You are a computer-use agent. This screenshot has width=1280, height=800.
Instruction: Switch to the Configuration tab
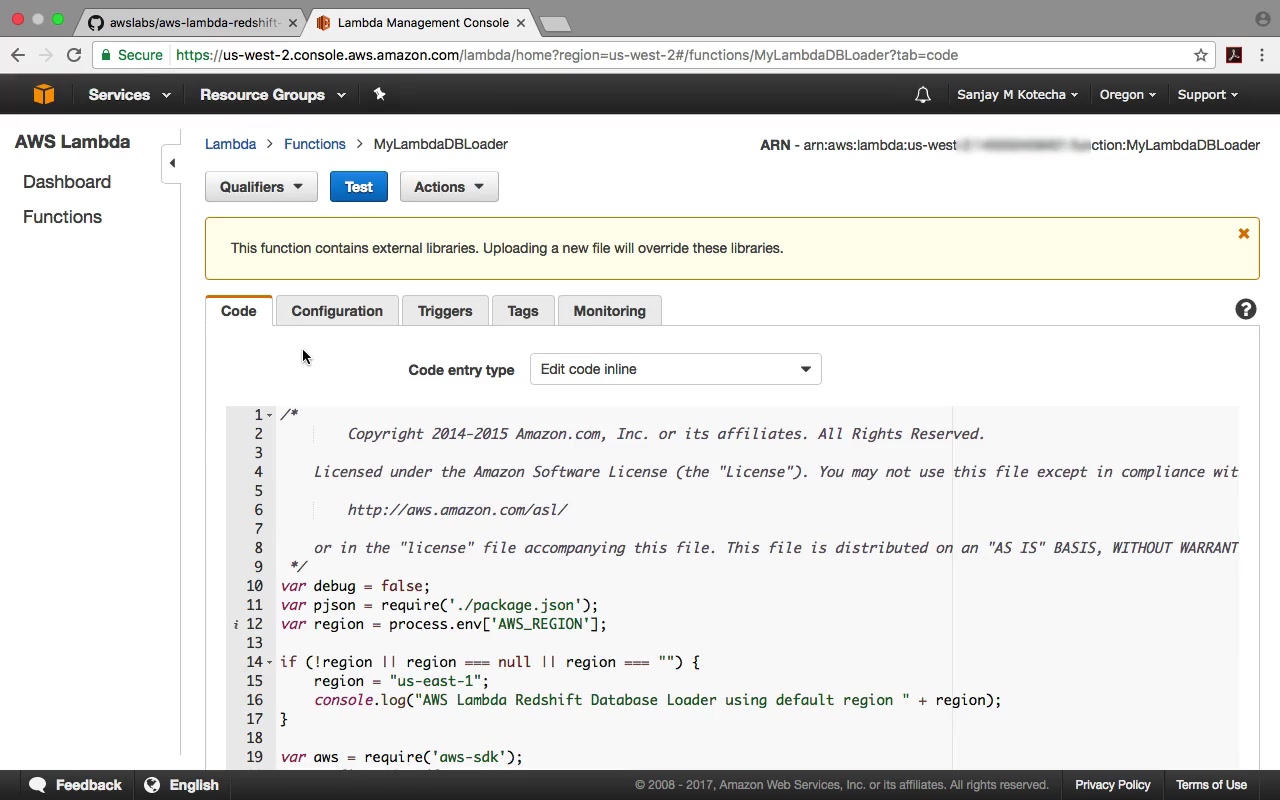[x=337, y=311]
